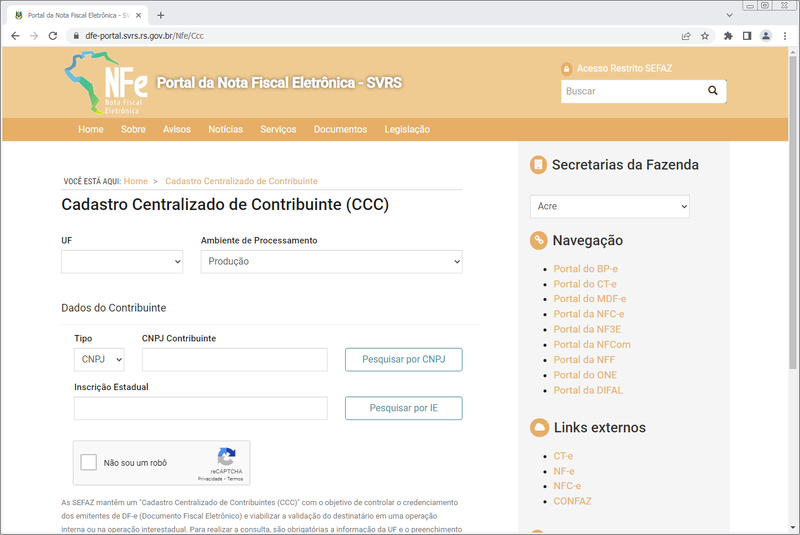Open the NFC-e external link
The image size is (800, 535).
point(567,486)
